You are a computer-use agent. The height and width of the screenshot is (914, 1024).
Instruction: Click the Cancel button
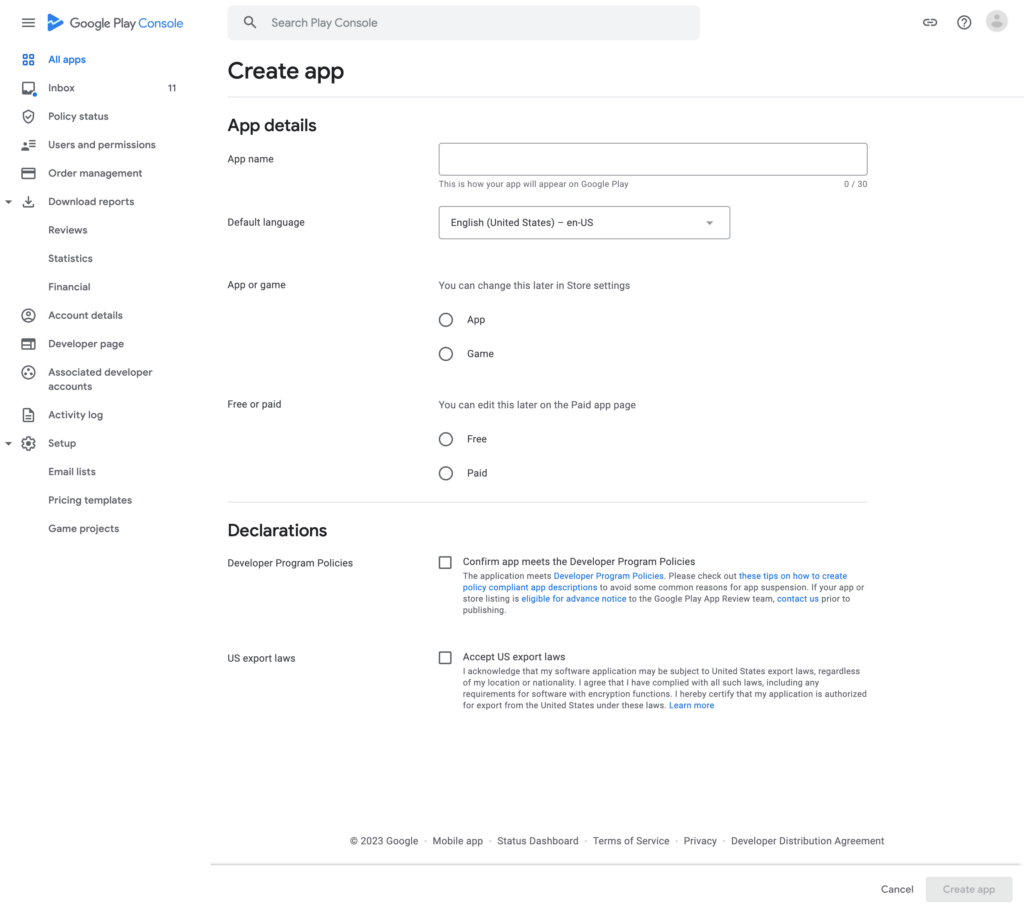(x=897, y=889)
